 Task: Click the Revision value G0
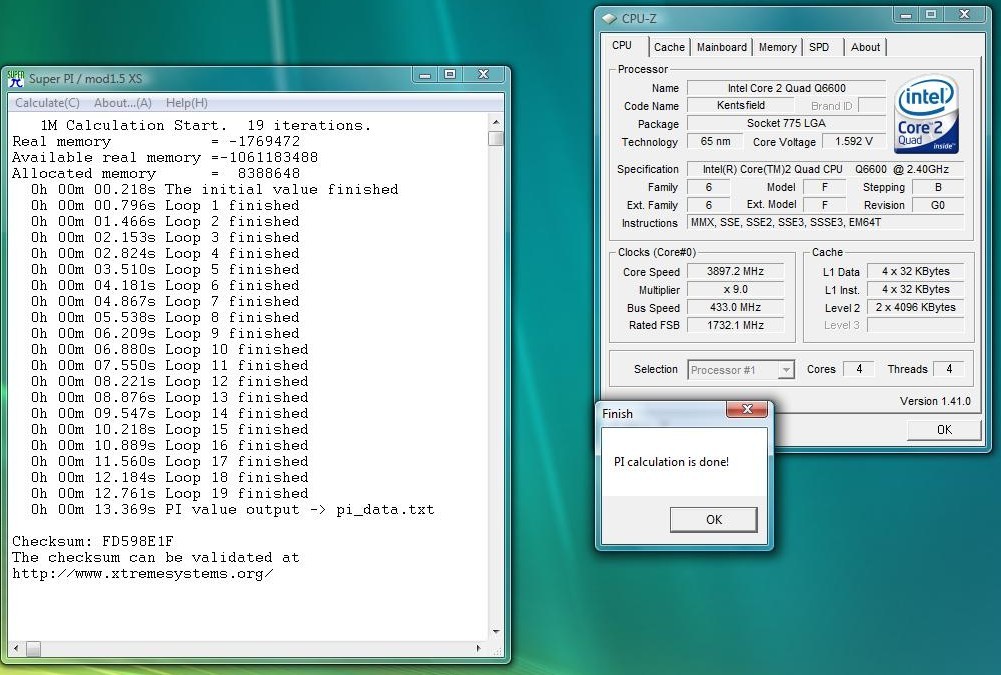(x=938, y=205)
